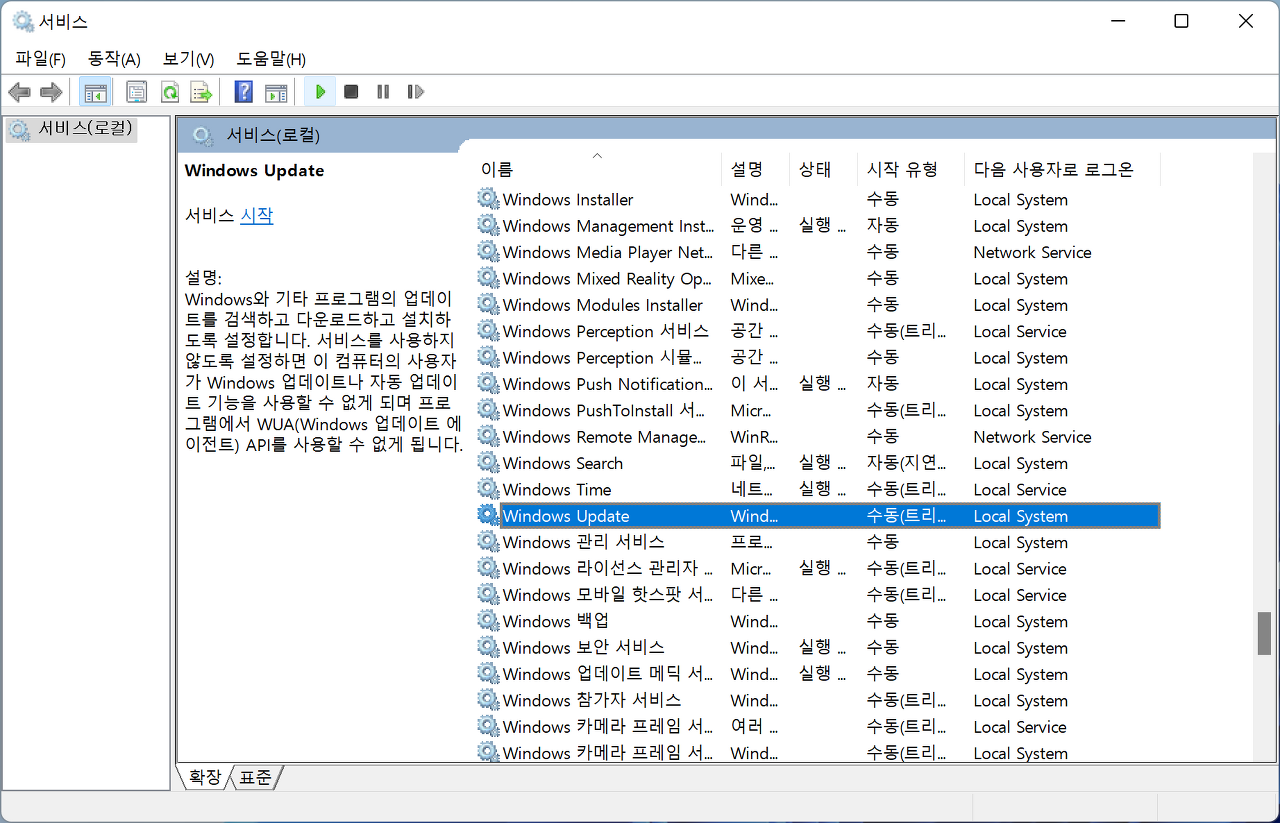Click the 서비스(로컬) header magnifier gear icon

click(203, 135)
